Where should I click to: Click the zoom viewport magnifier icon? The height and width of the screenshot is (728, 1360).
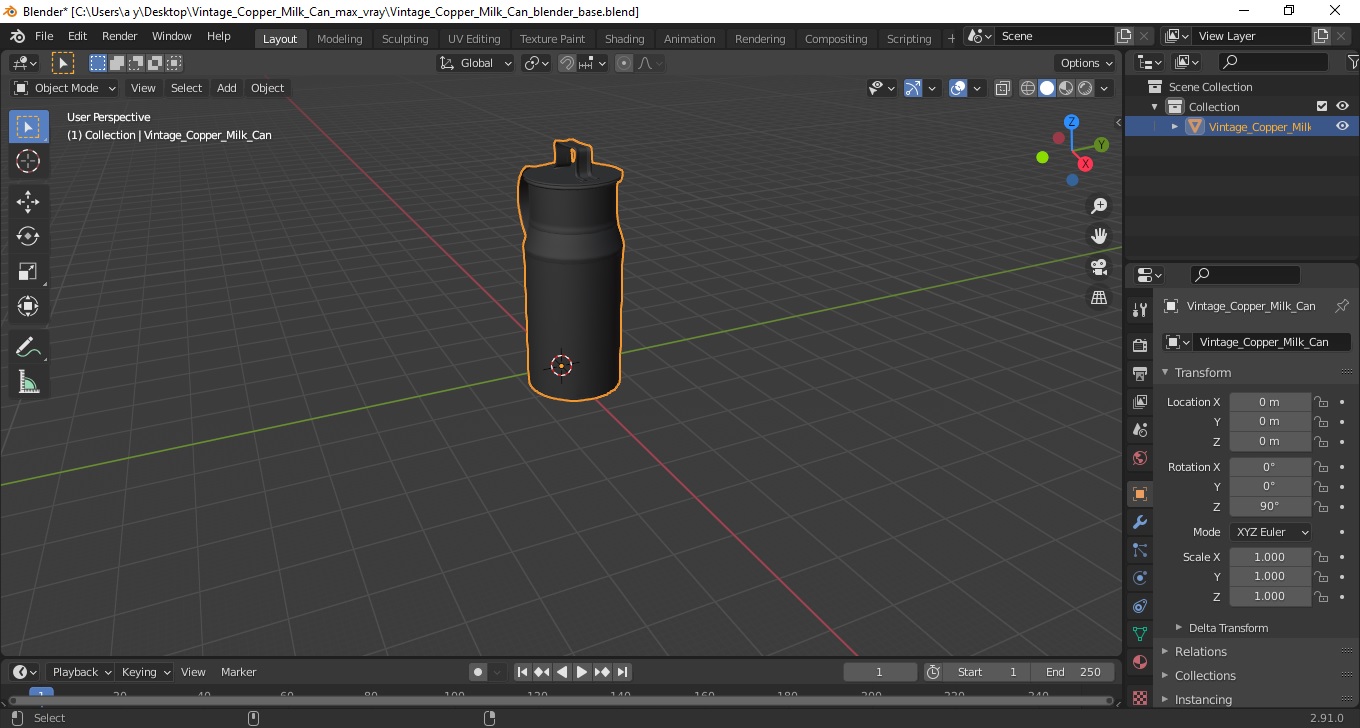click(x=1099, y=206)
